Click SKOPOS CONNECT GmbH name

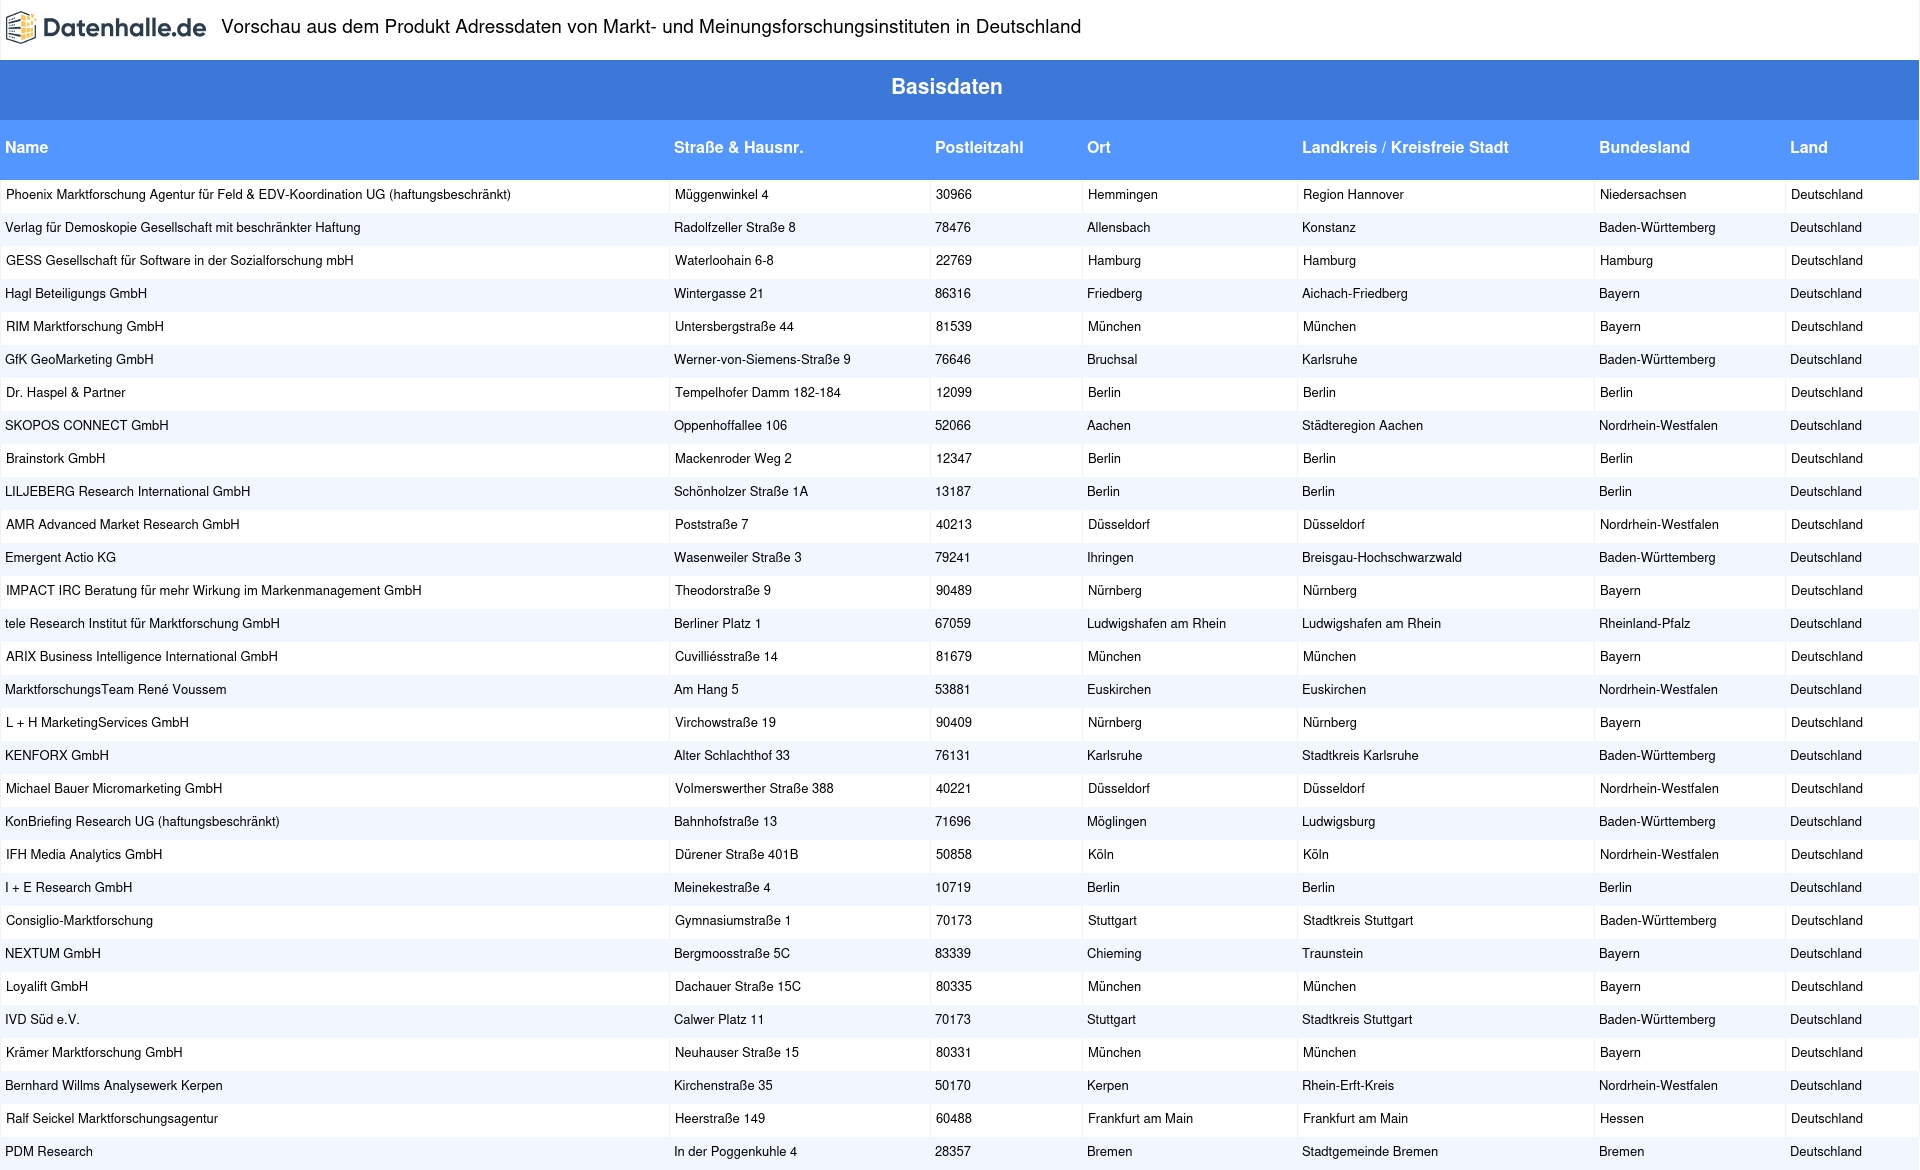87,426
